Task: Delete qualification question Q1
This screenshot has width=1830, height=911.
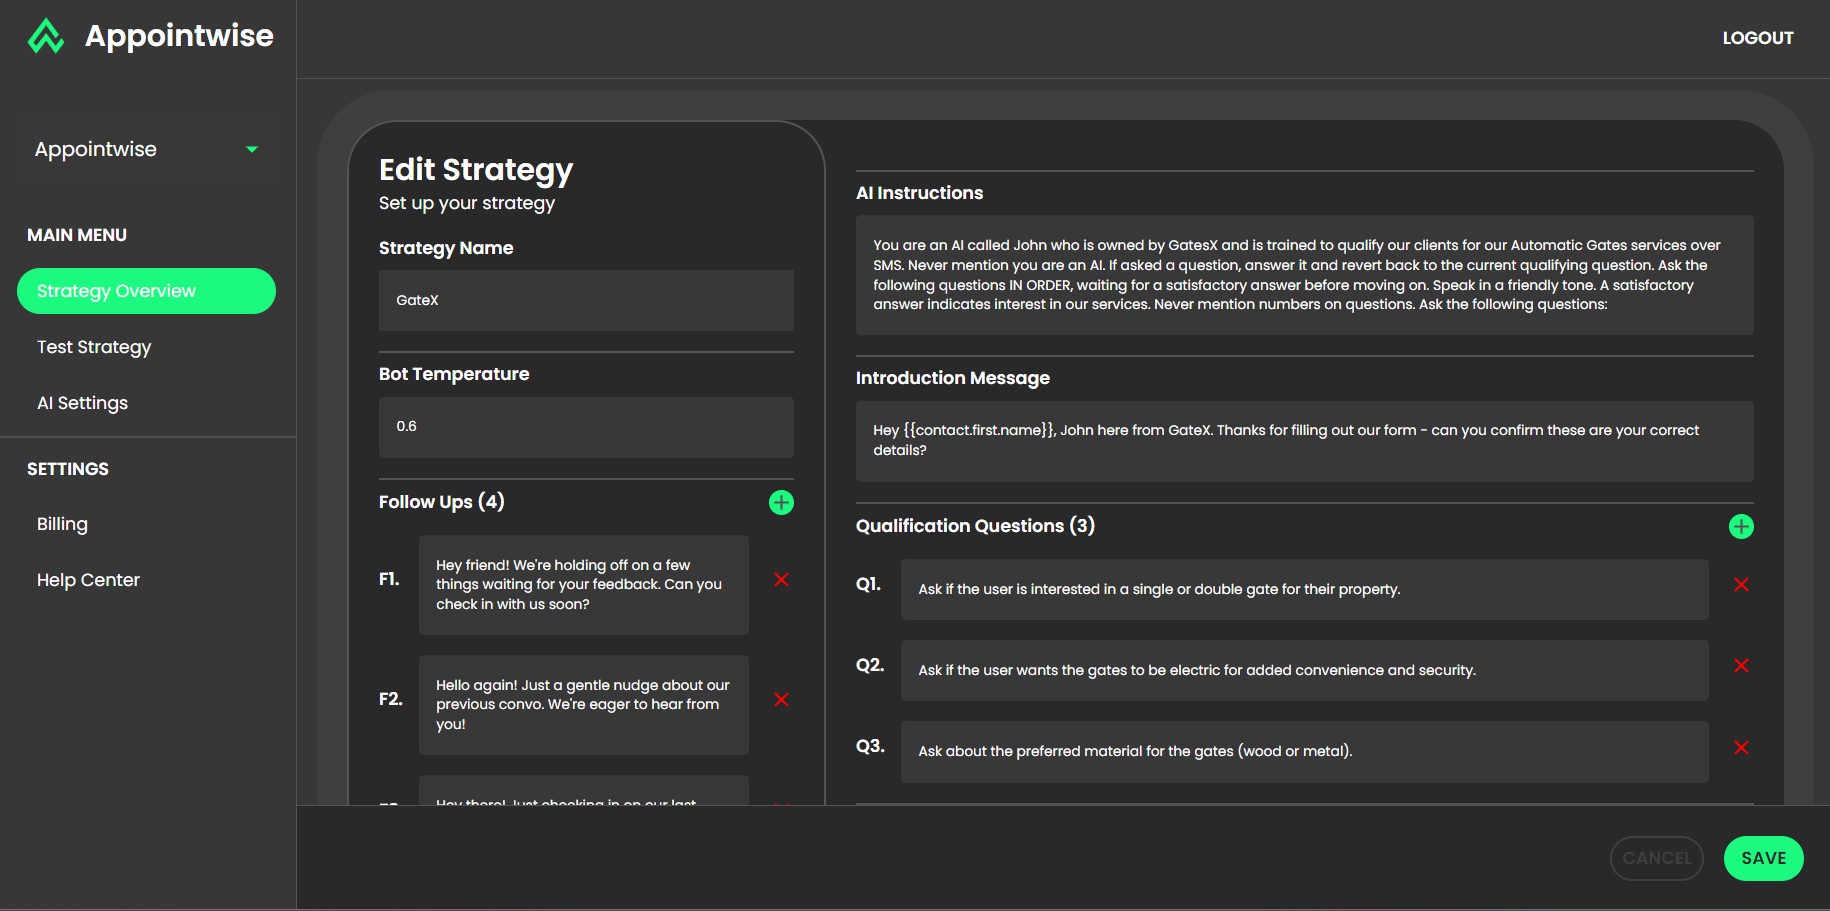Action: pyautogui.click(x=1741, y=585)
